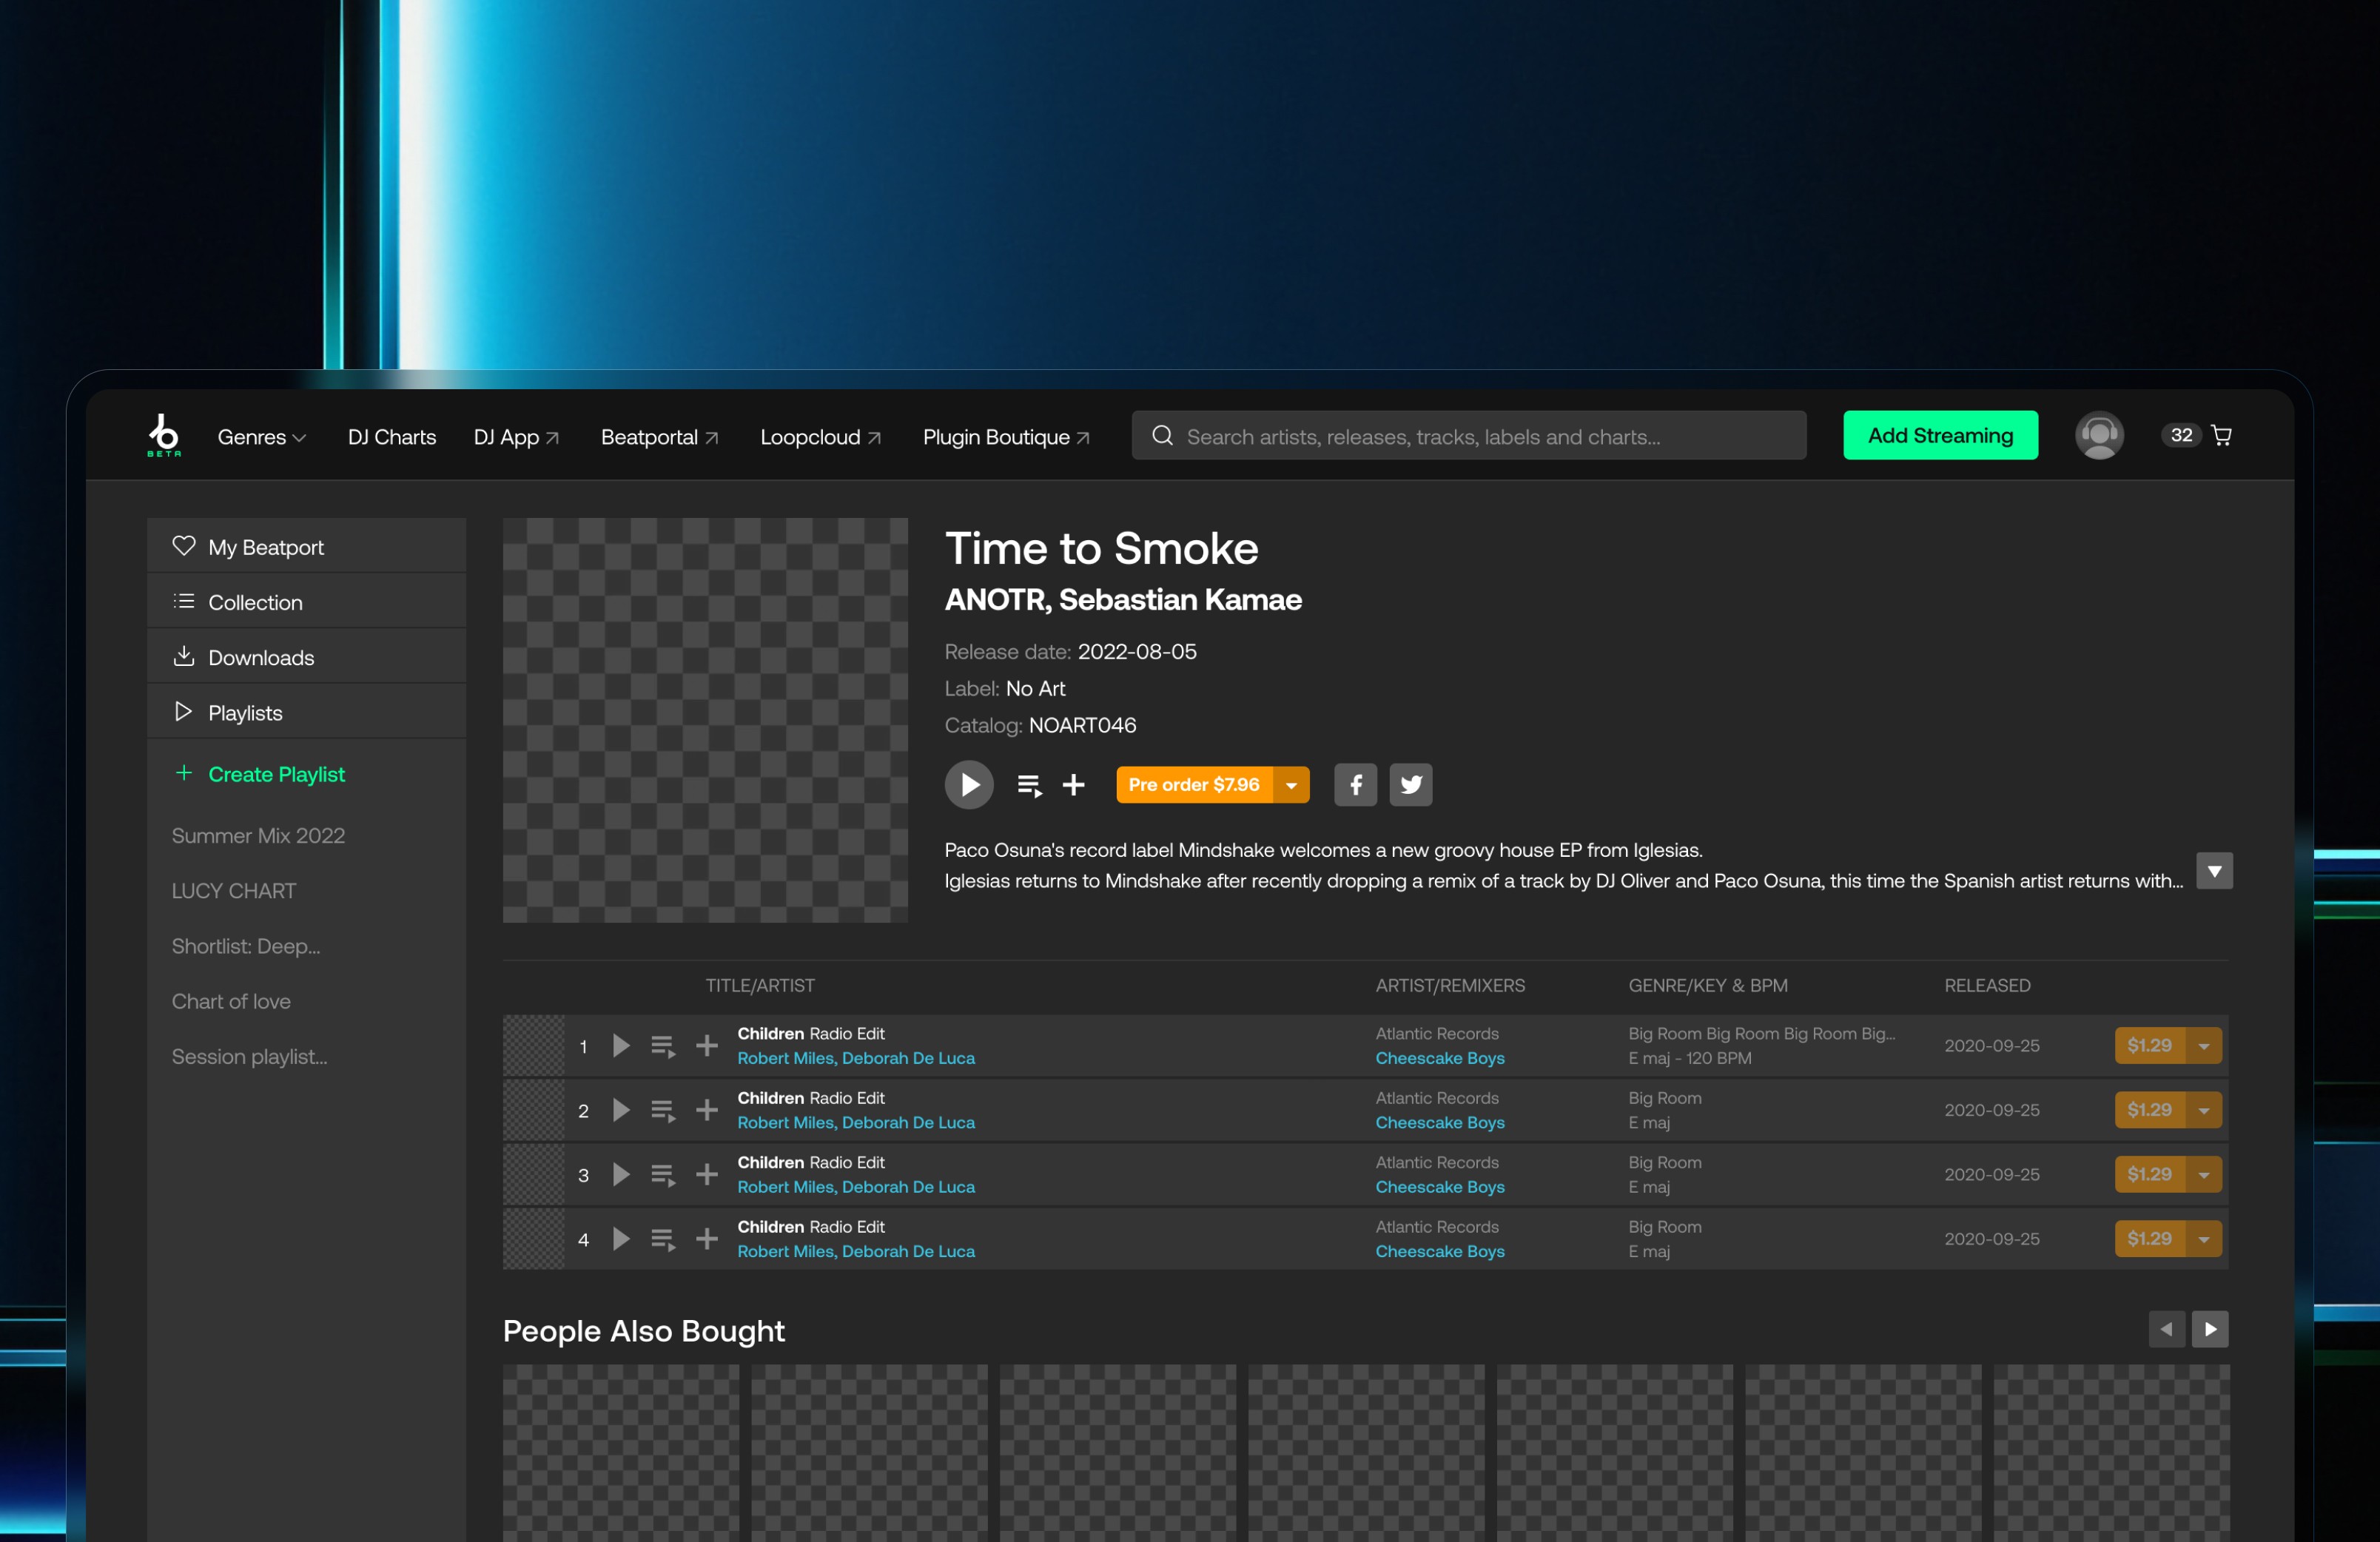Open Loopcloud external link
The height and width of the screenshot is (1542, 2380).
(821, 437)
